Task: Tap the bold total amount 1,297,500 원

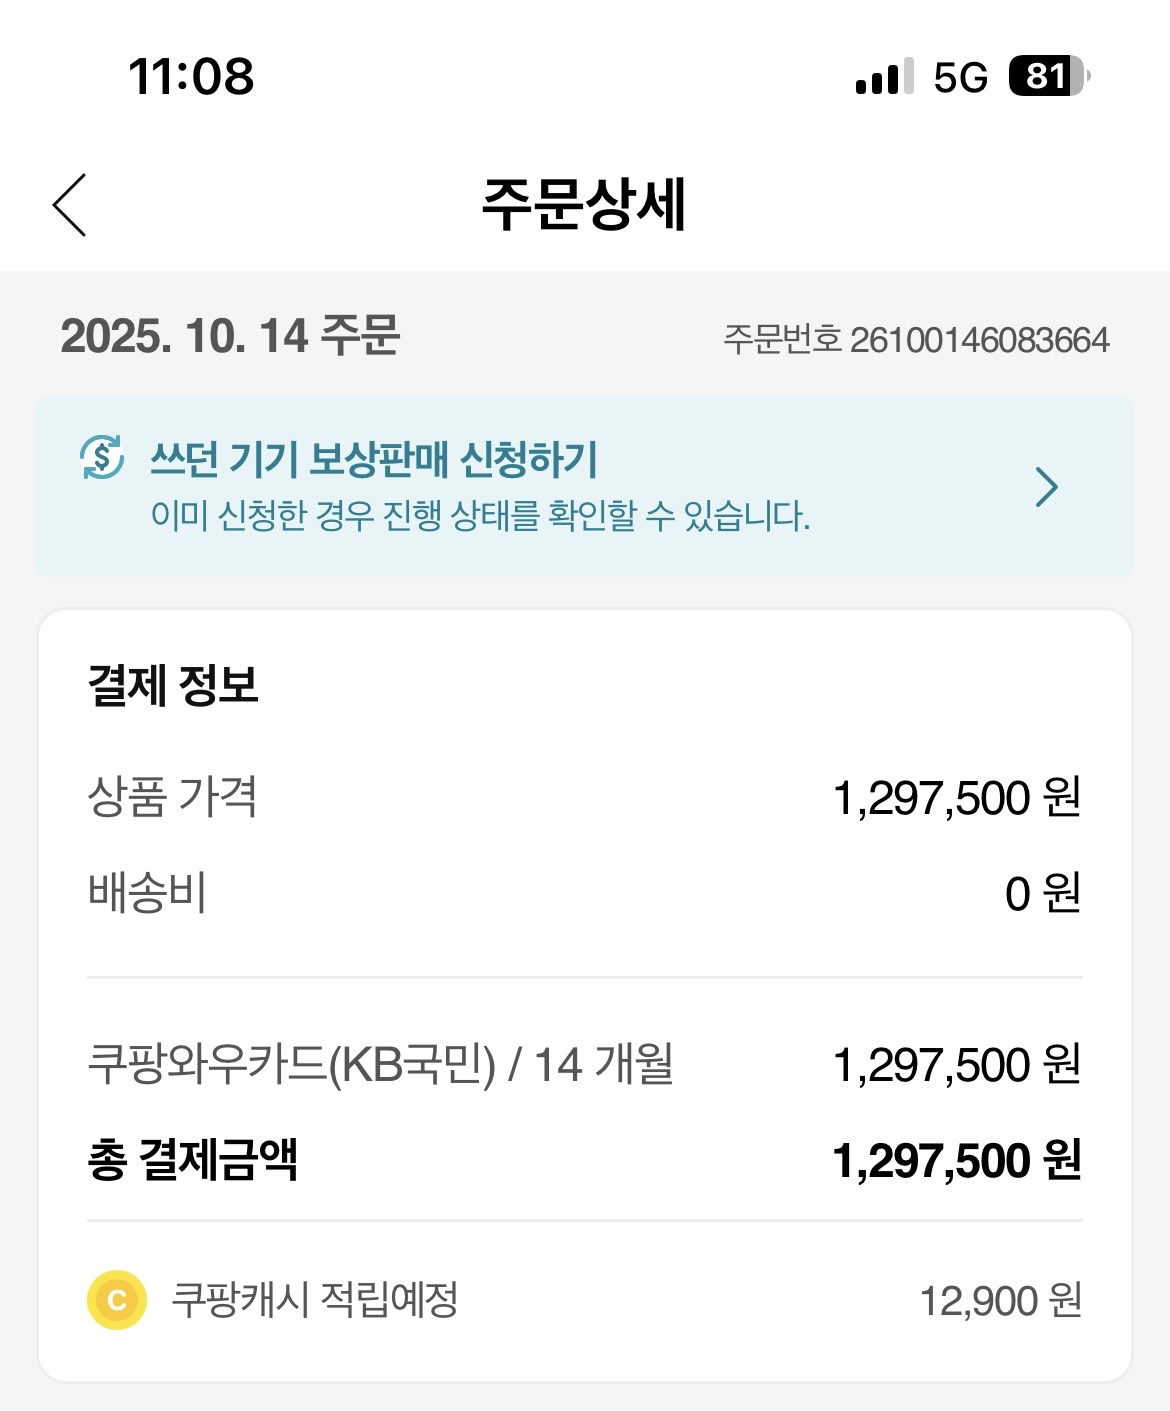Action: click(x=956, y=1161)
